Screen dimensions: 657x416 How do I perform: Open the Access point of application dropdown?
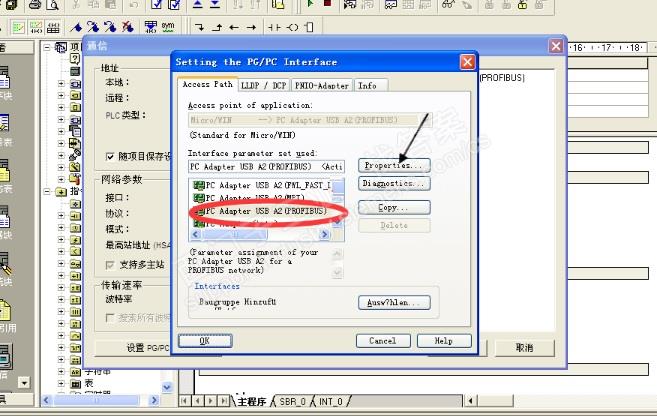(x=424, y=120)
